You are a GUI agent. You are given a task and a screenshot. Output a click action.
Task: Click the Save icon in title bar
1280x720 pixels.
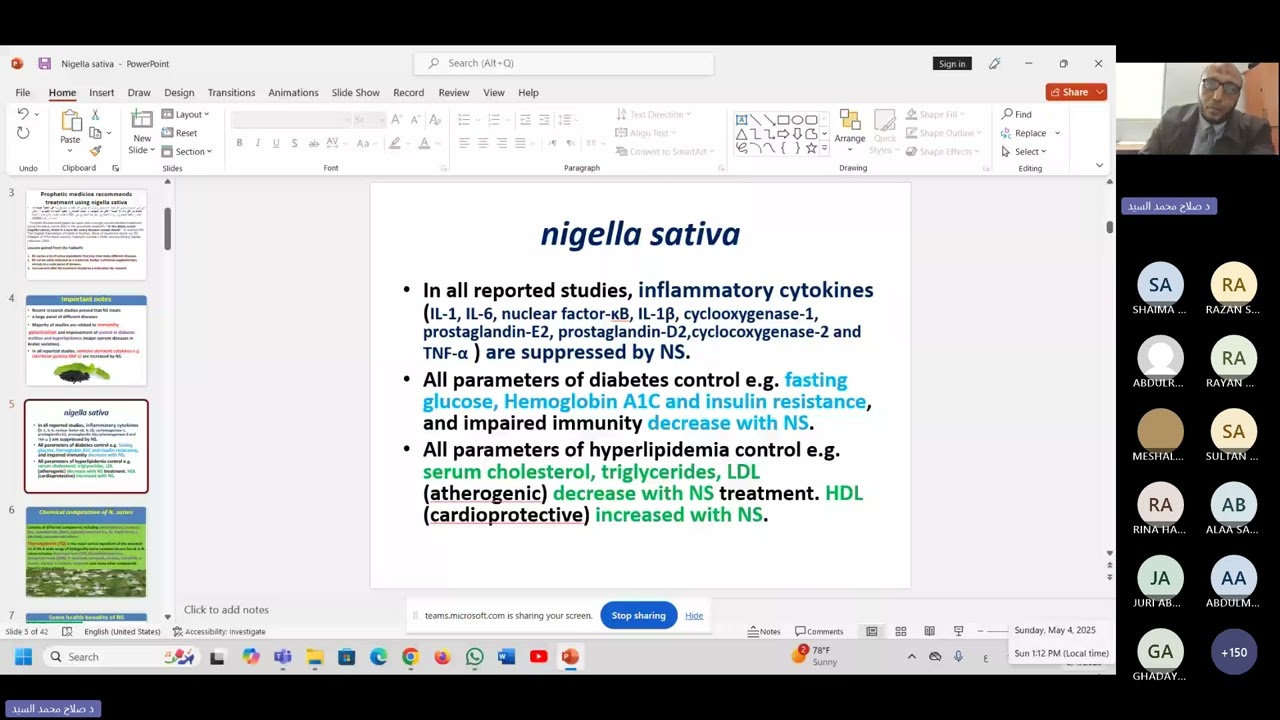[44, 64]
